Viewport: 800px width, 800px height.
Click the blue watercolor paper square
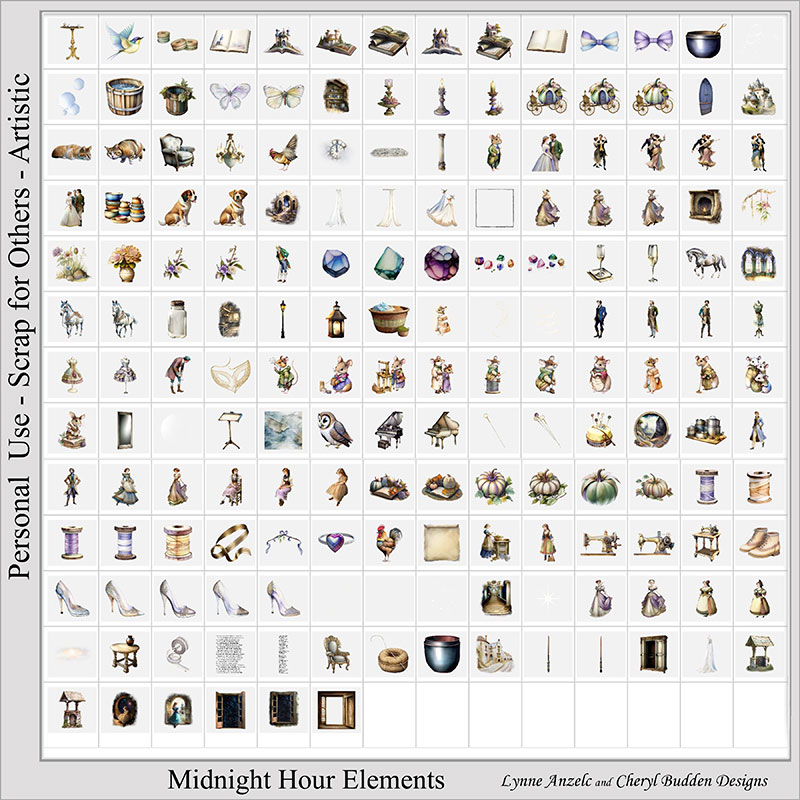coord(283,431)
